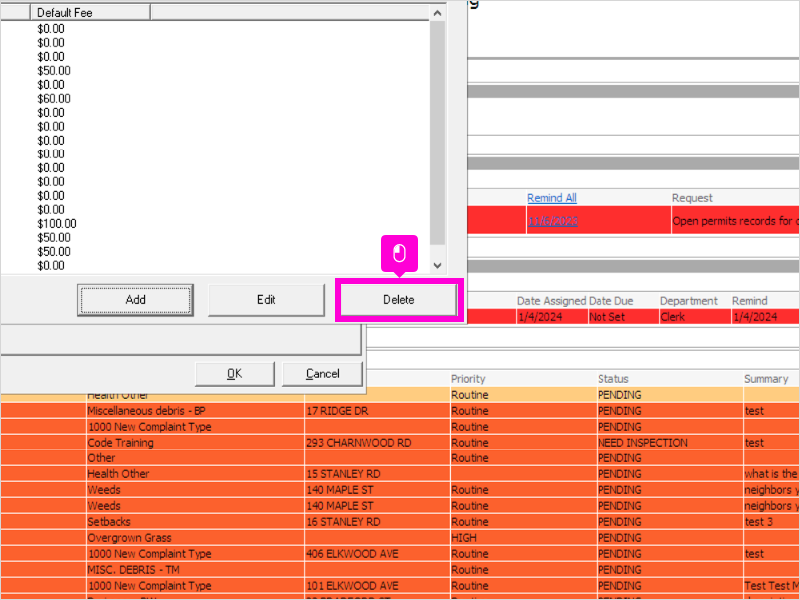The height and width of the screenshot is (600, 800).
Task: Confirm the dialog with OK
Action: click(235, 374)
